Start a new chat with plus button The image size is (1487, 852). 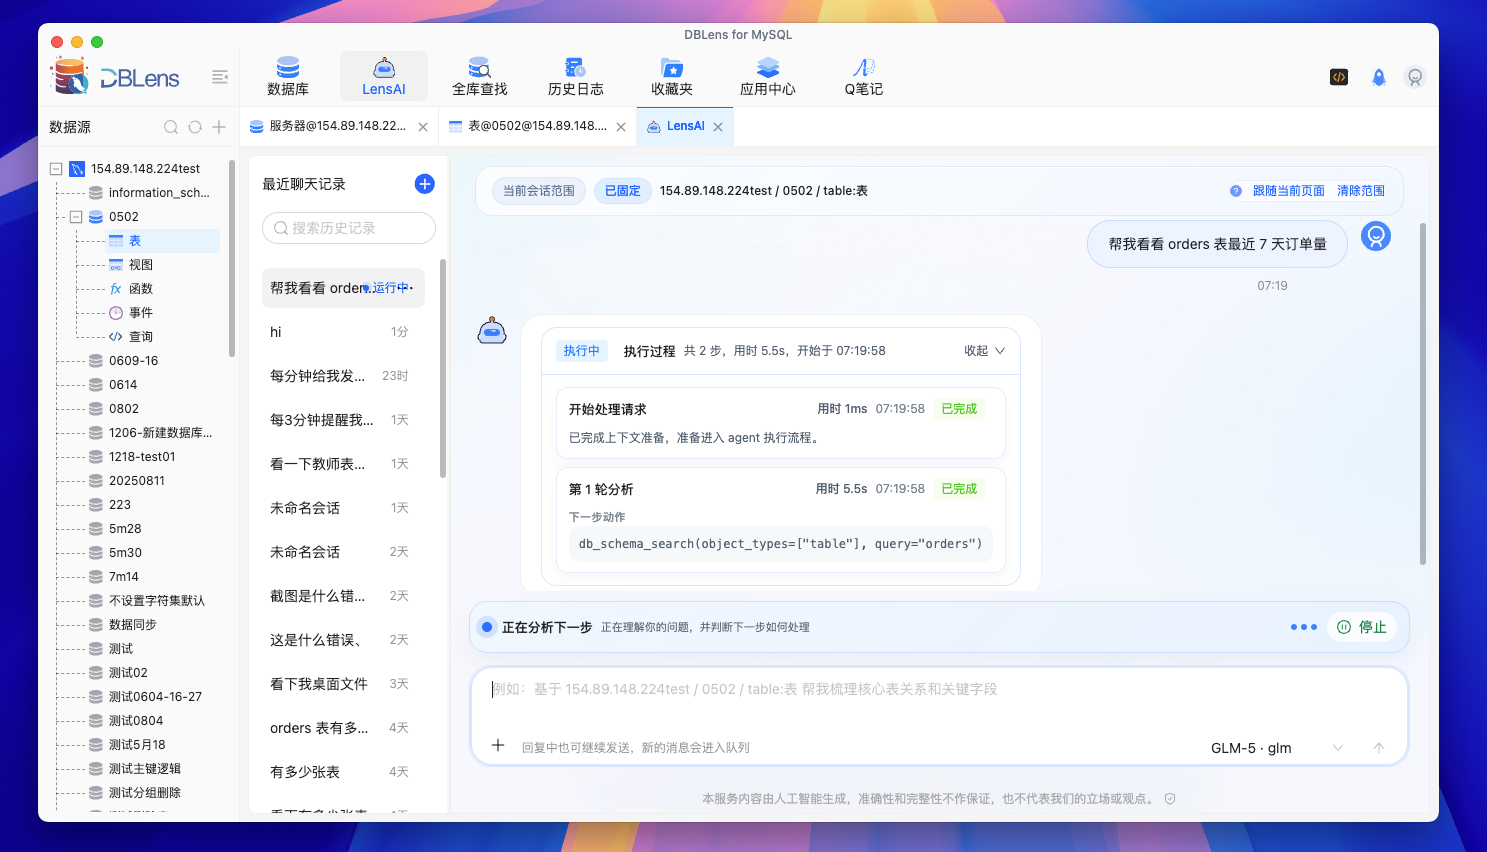(425, 184)
